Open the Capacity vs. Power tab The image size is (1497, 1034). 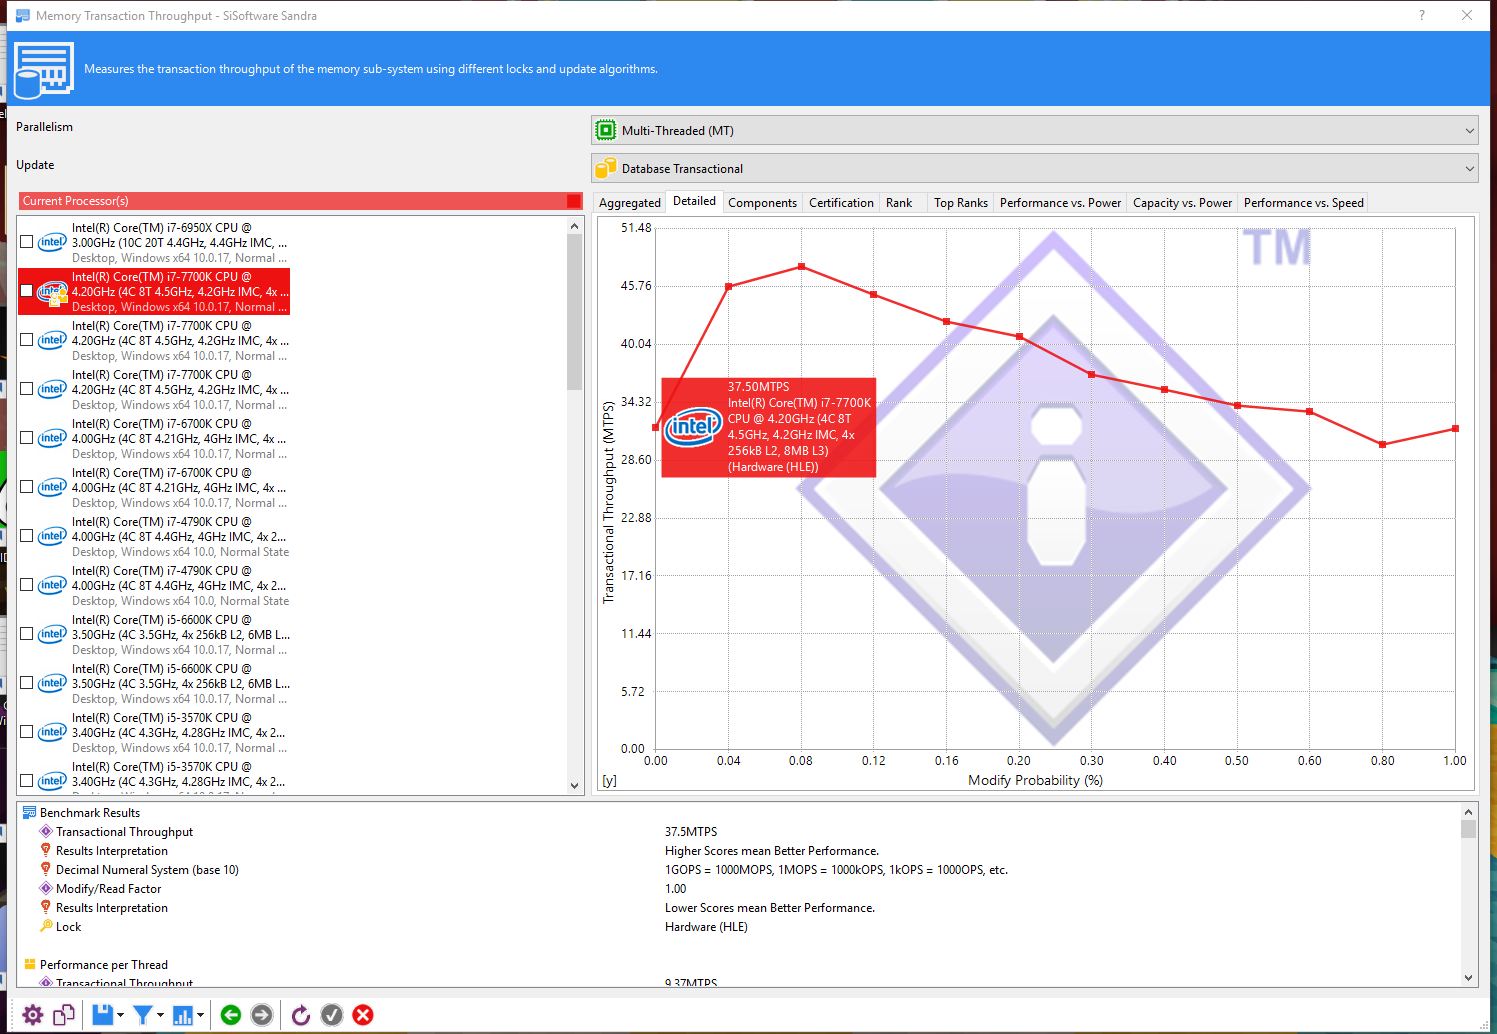tap(1182, 203)
